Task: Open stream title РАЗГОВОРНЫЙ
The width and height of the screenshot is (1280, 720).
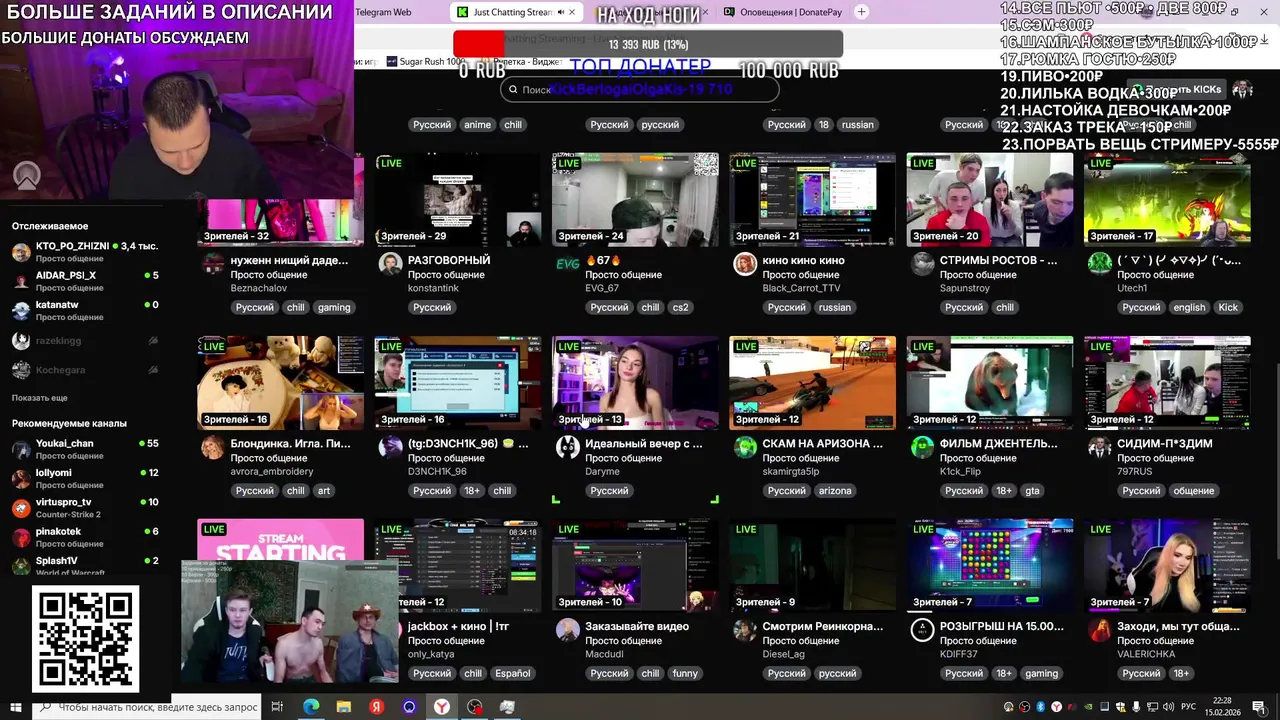Action: tap(449, 260)
